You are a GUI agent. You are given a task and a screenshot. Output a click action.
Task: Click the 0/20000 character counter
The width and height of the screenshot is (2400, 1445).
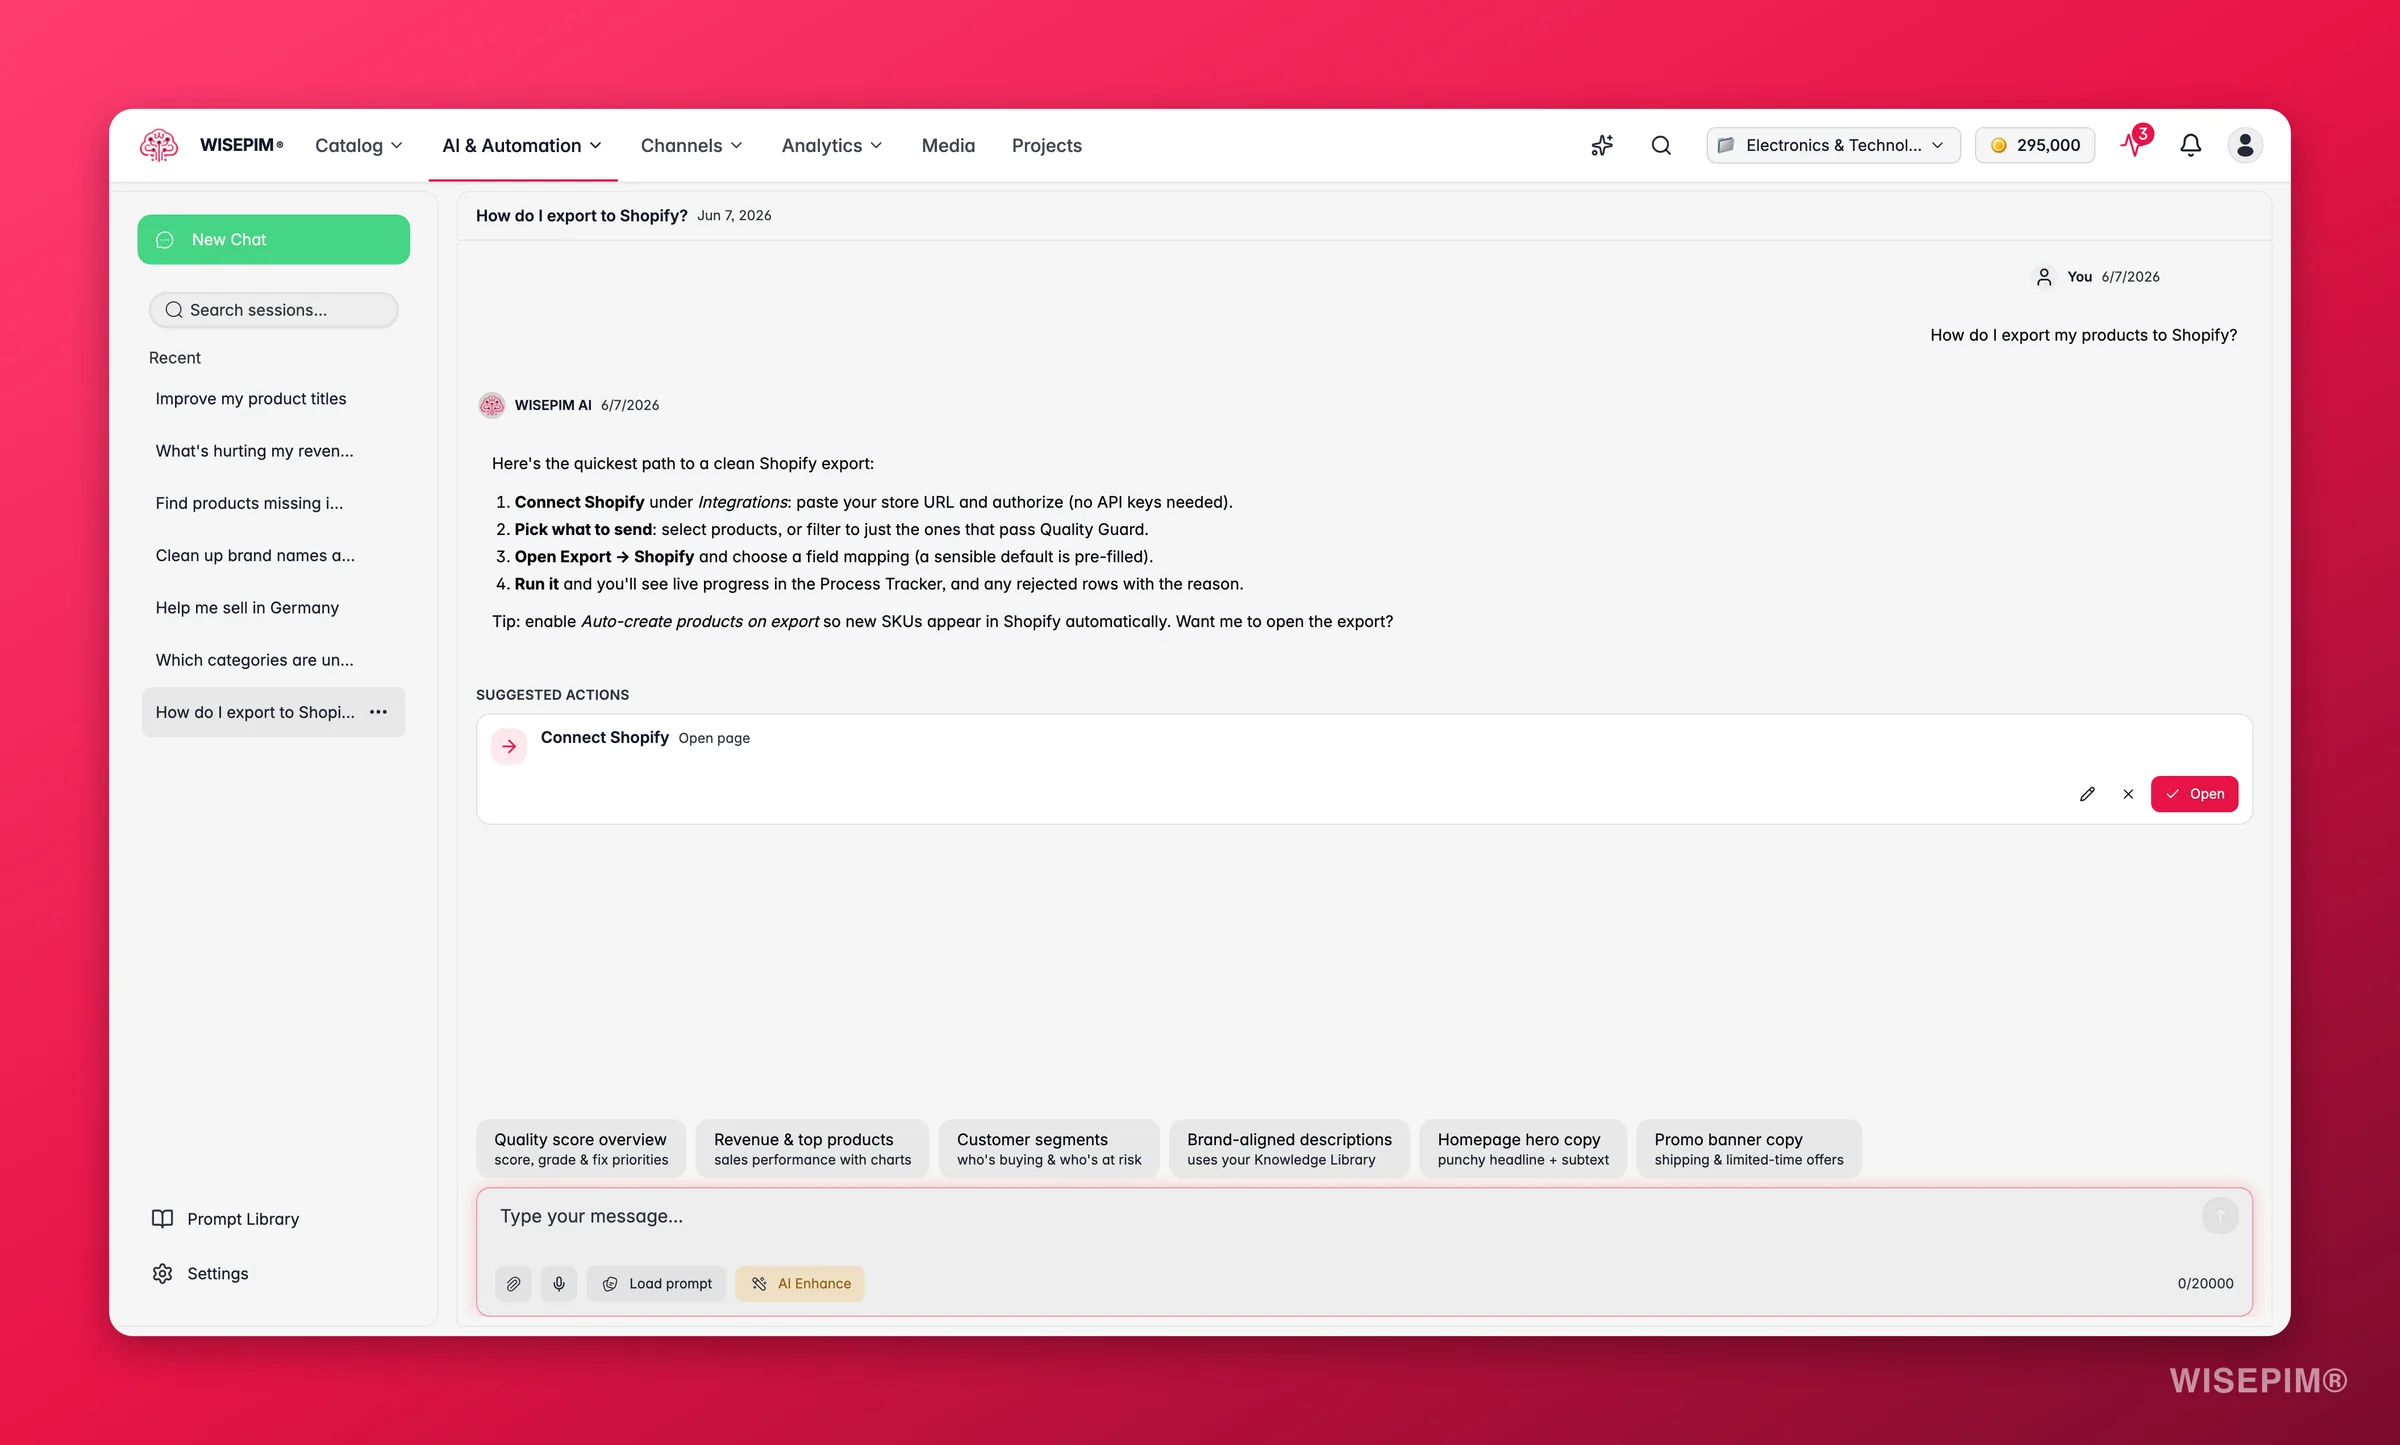point(2205,1284)
